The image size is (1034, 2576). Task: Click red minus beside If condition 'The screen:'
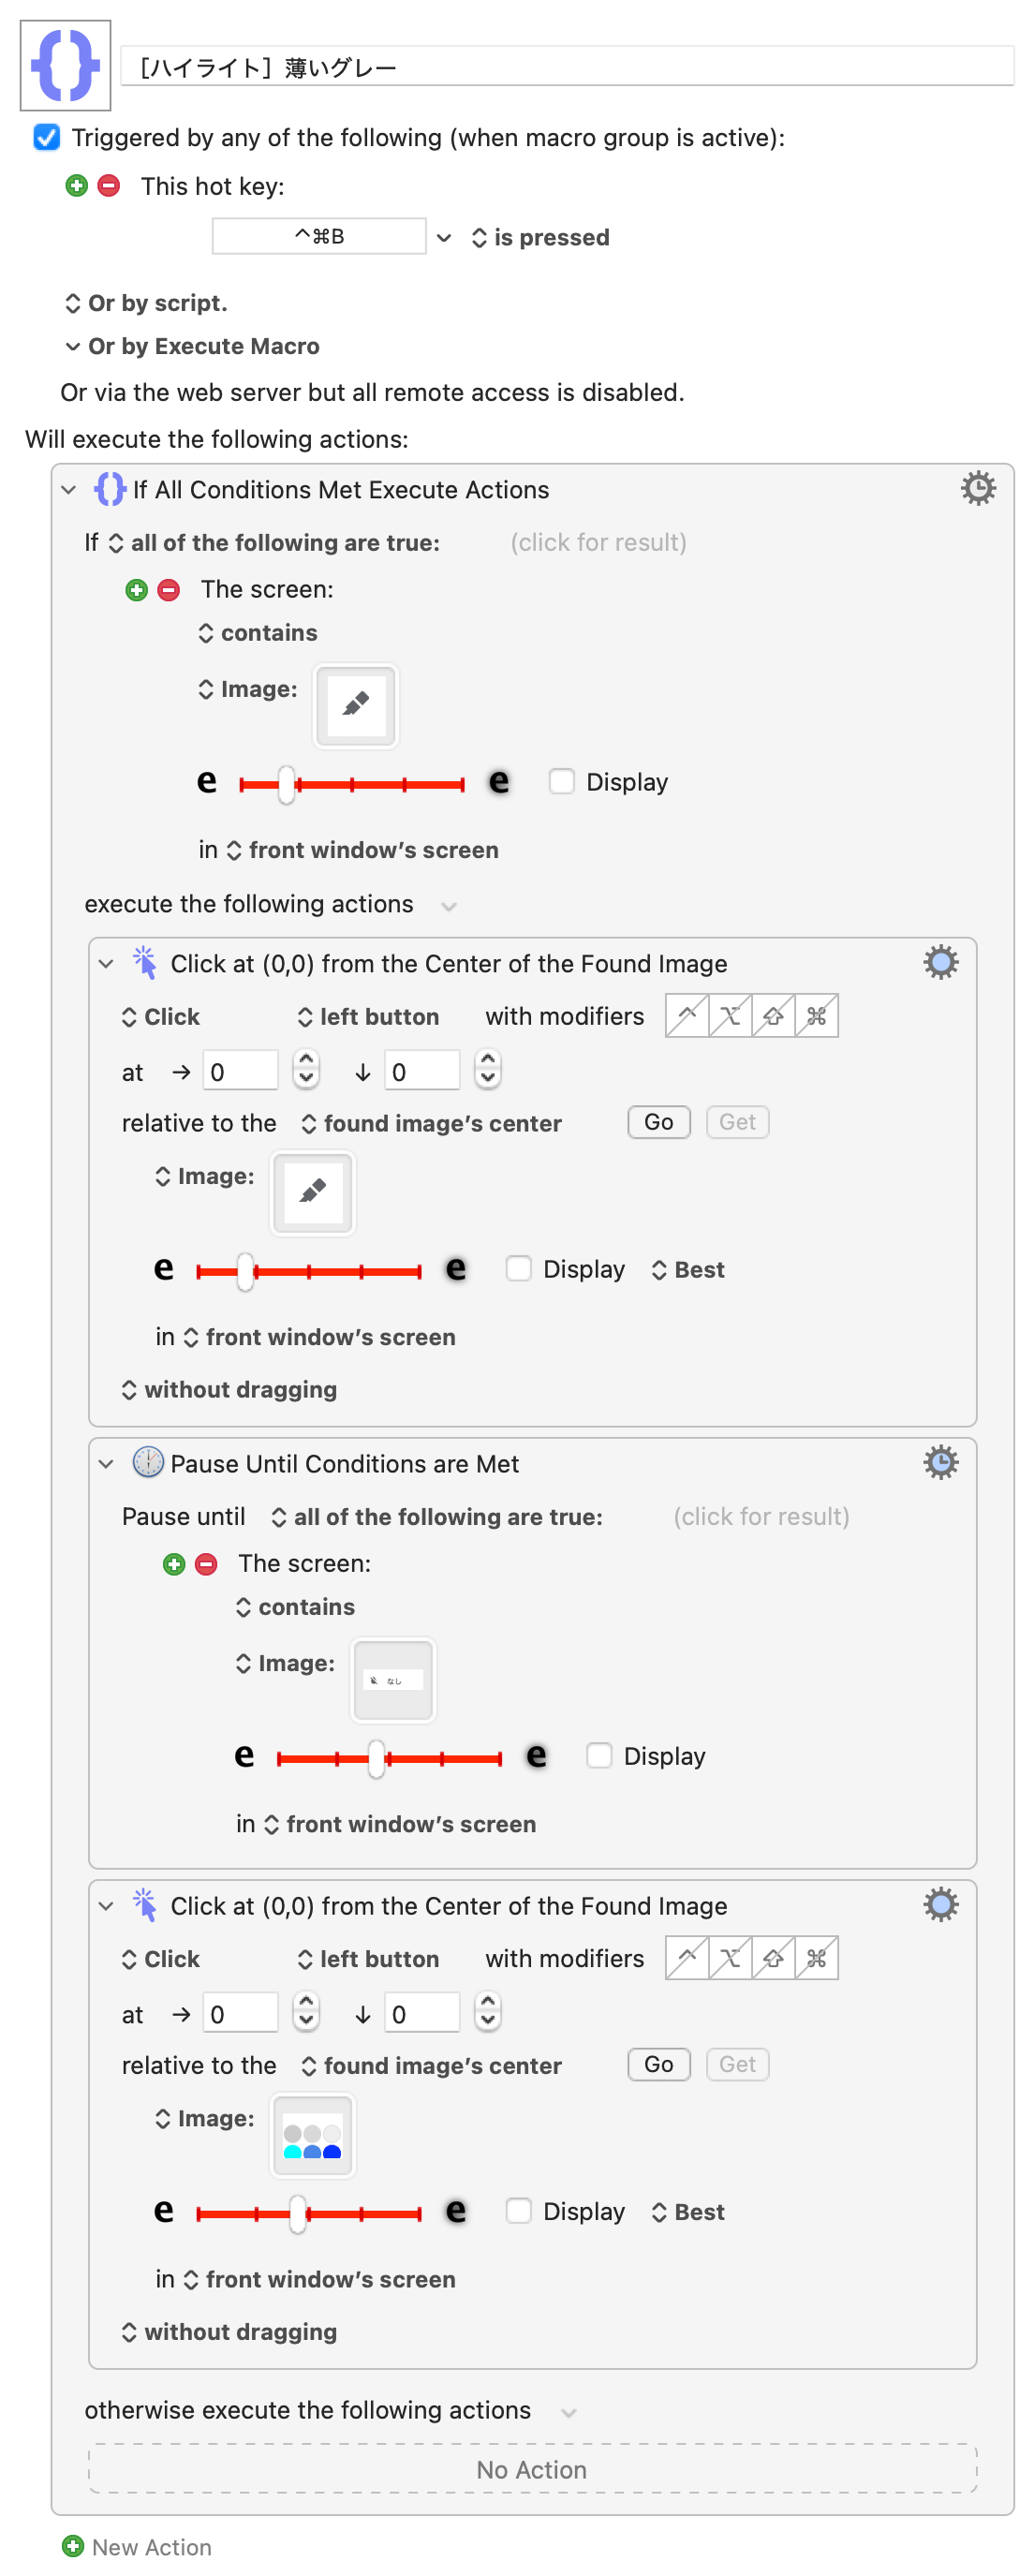tap(169, 590)
